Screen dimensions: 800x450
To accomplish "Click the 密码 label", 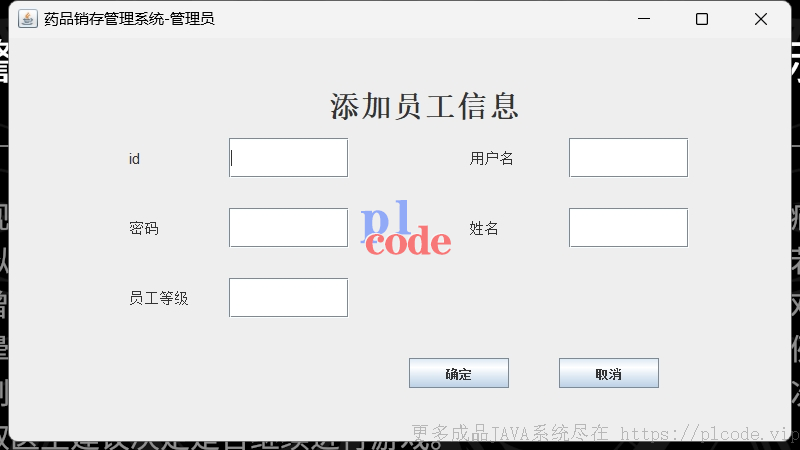I will point(144,228).
